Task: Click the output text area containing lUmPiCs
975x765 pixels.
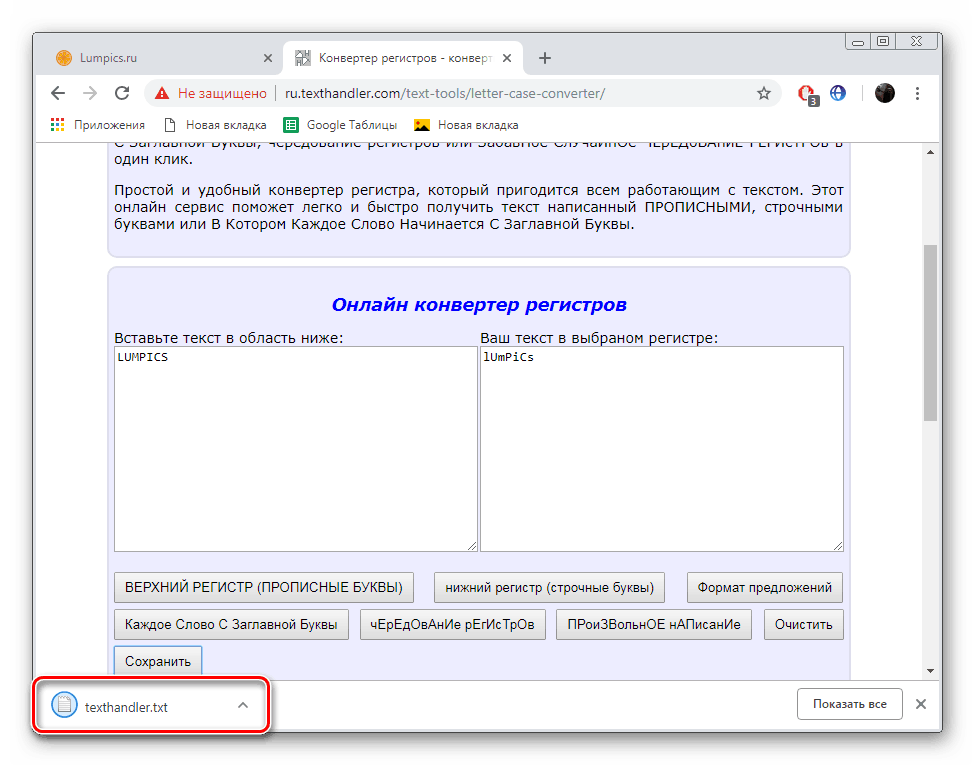Action: pos(662,448)
